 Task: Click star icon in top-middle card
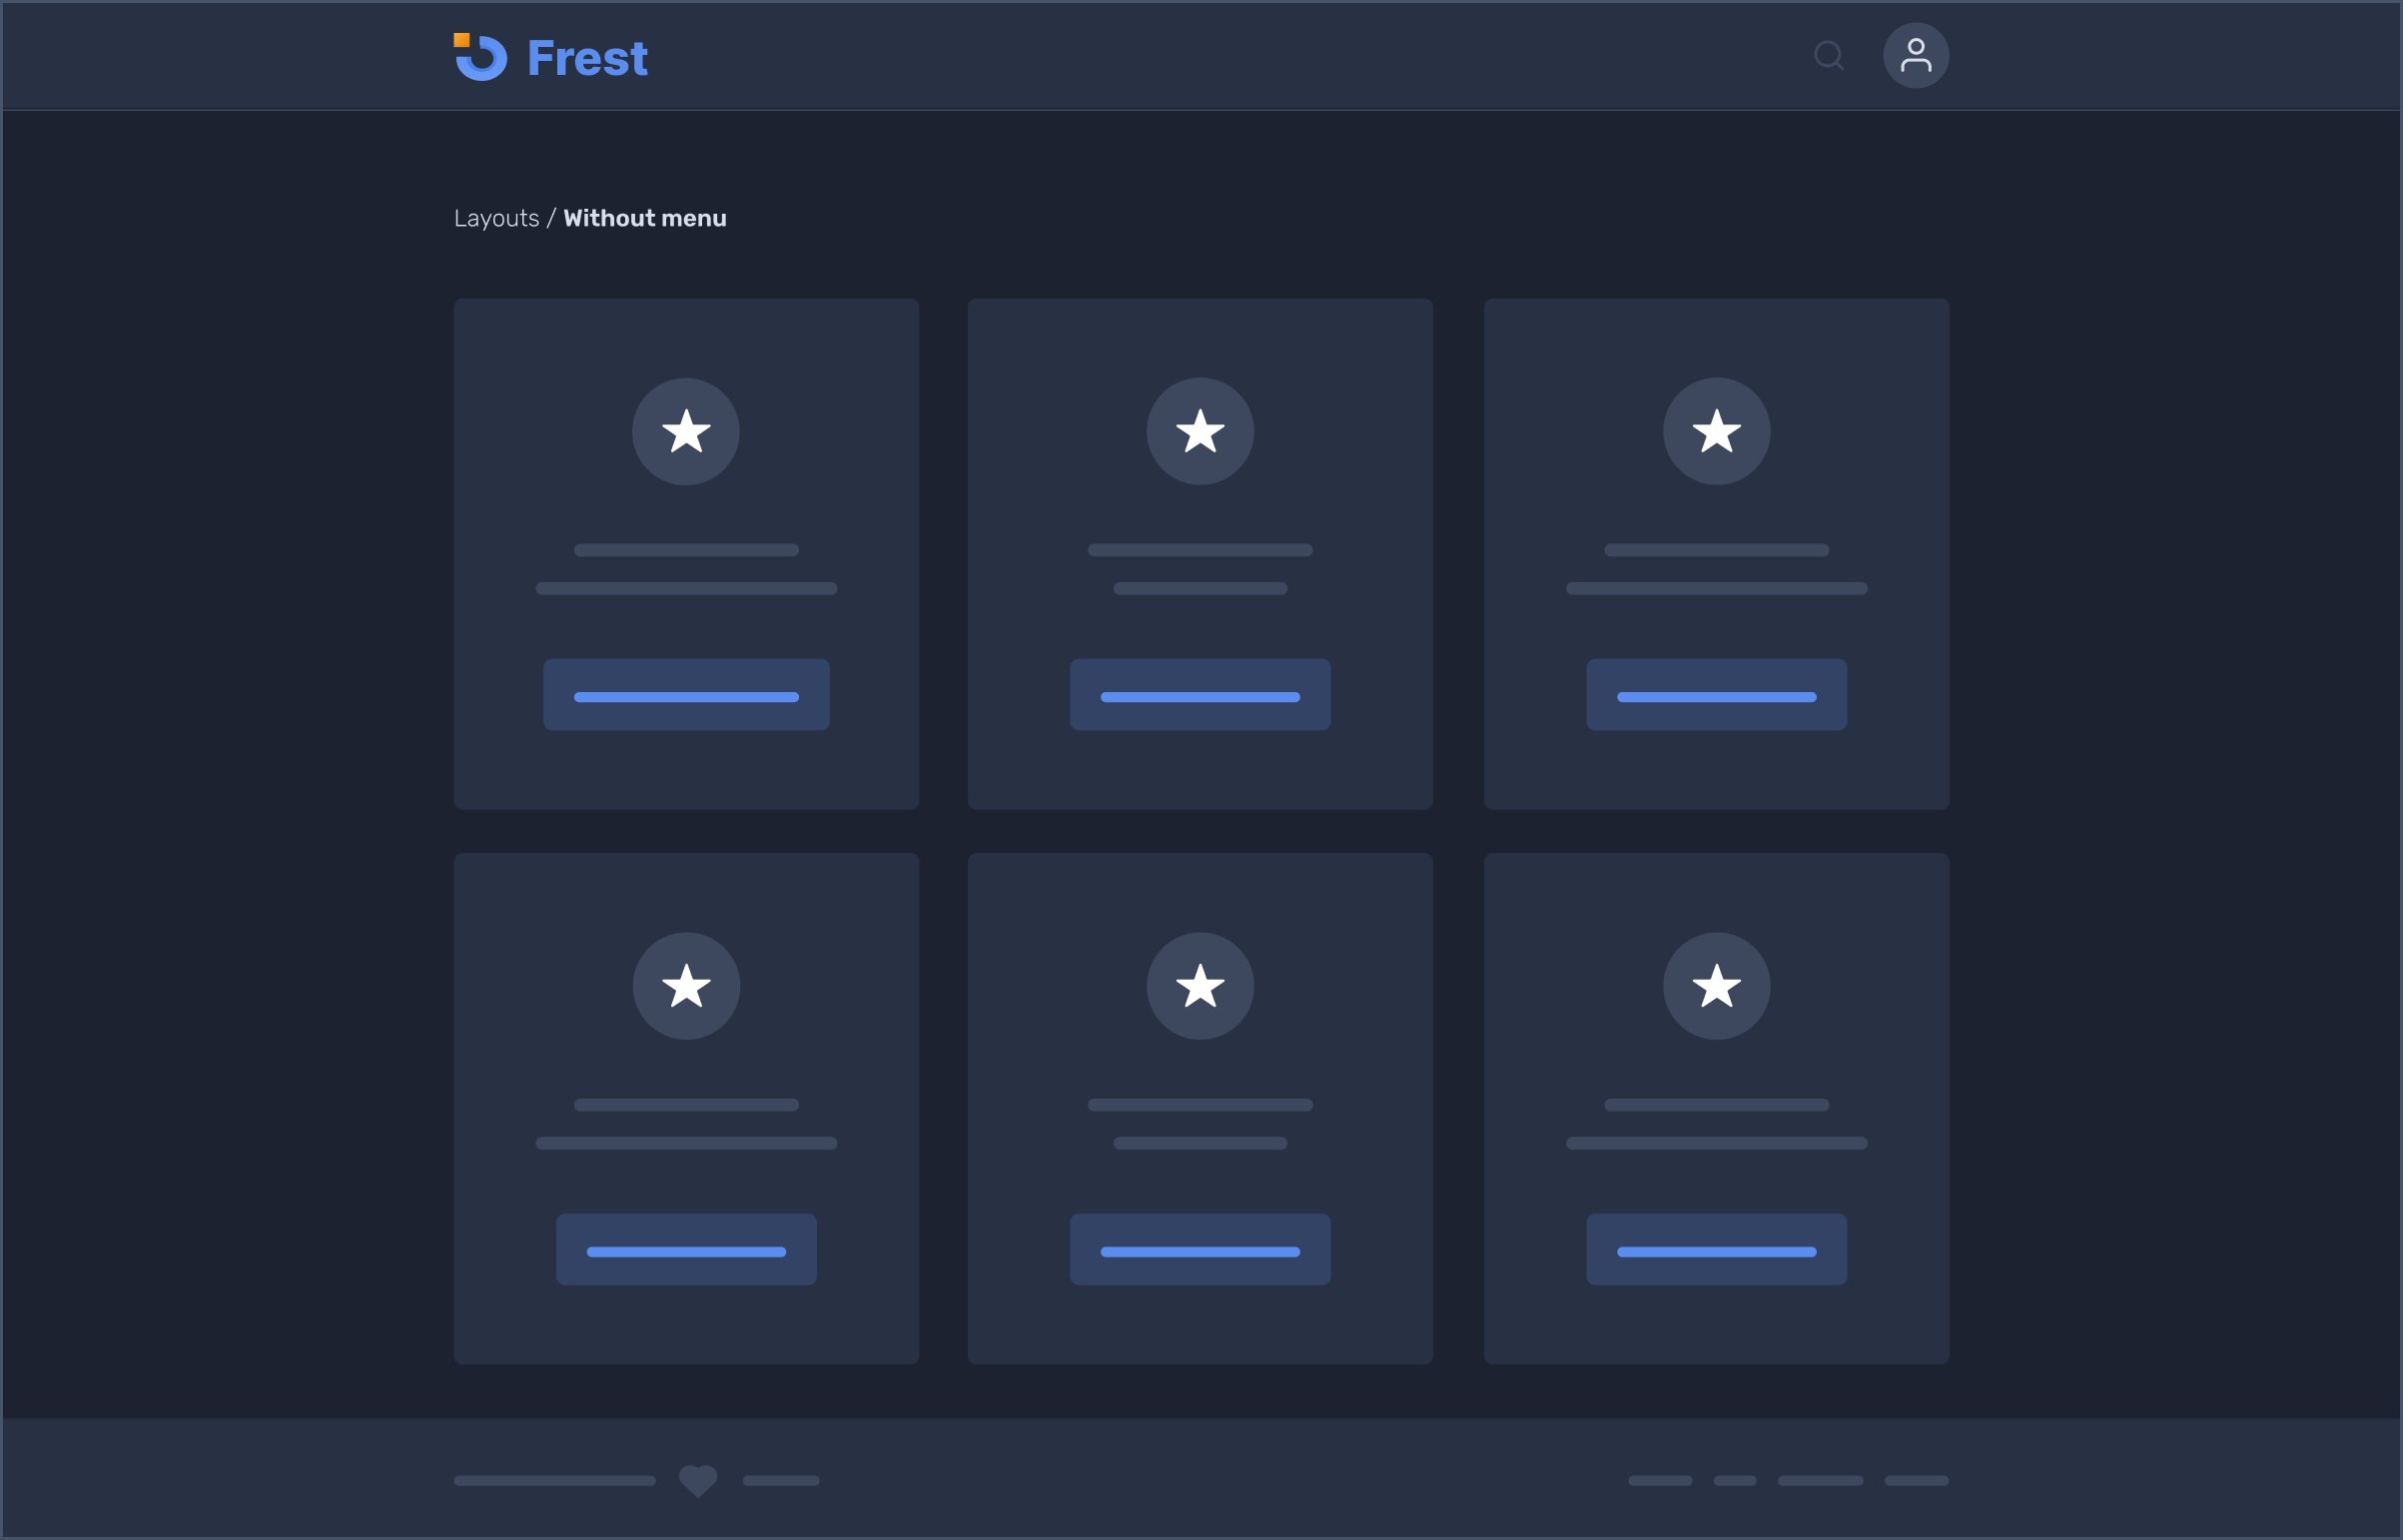coord(1200,431)
